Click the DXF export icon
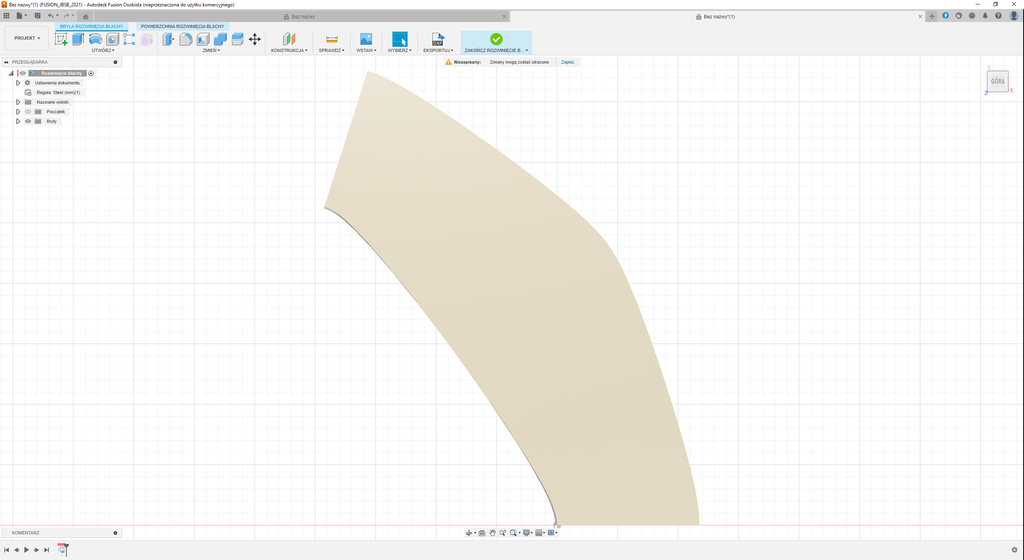The height and width of the screenshot is (560, 1024). (437, 39)
